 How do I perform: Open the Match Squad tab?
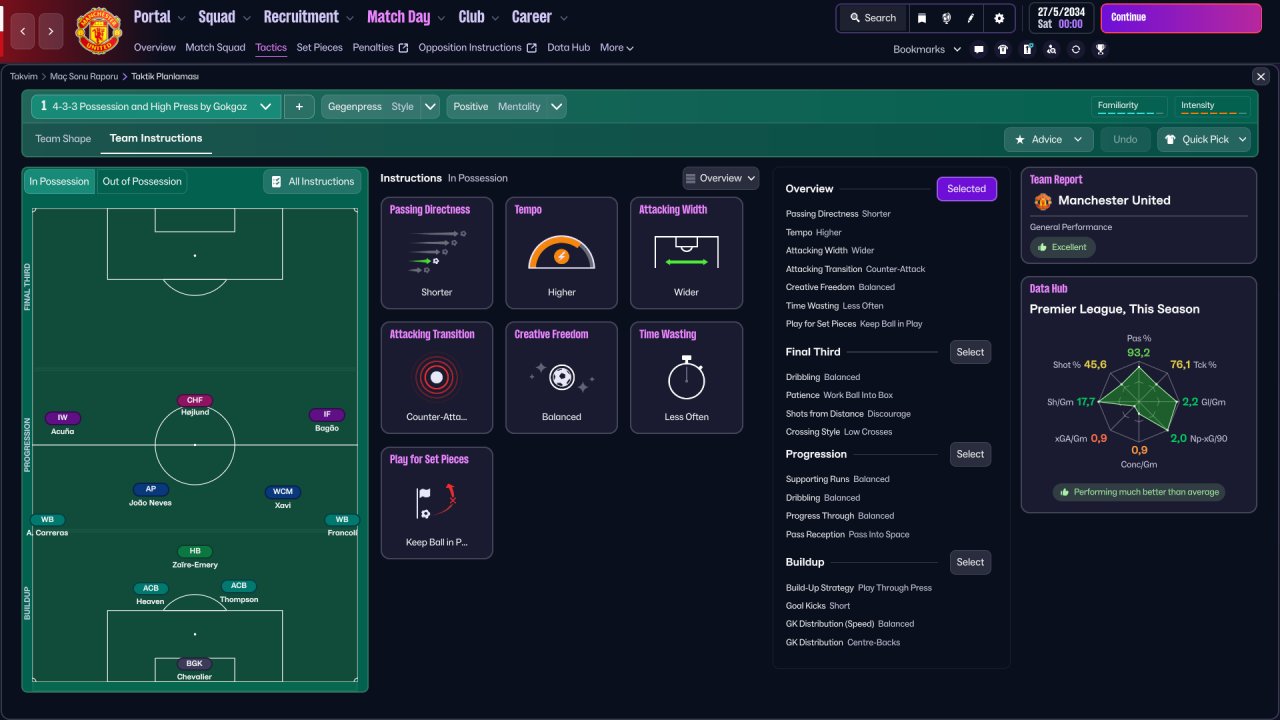click(x=215, y=47)
